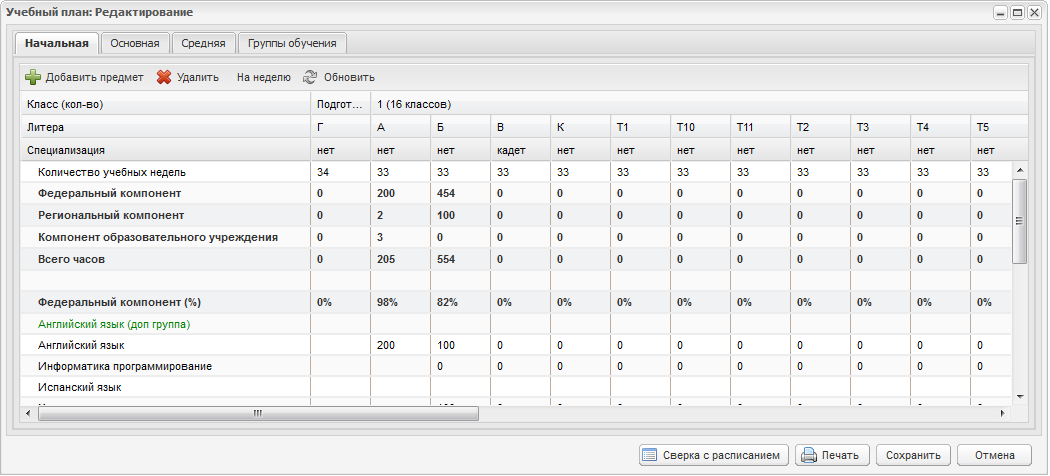Screen dimensions: 1050x476
Task: Click vertical scrollbar thumb
Action: pyautogui.click(x=1020, y=222)
